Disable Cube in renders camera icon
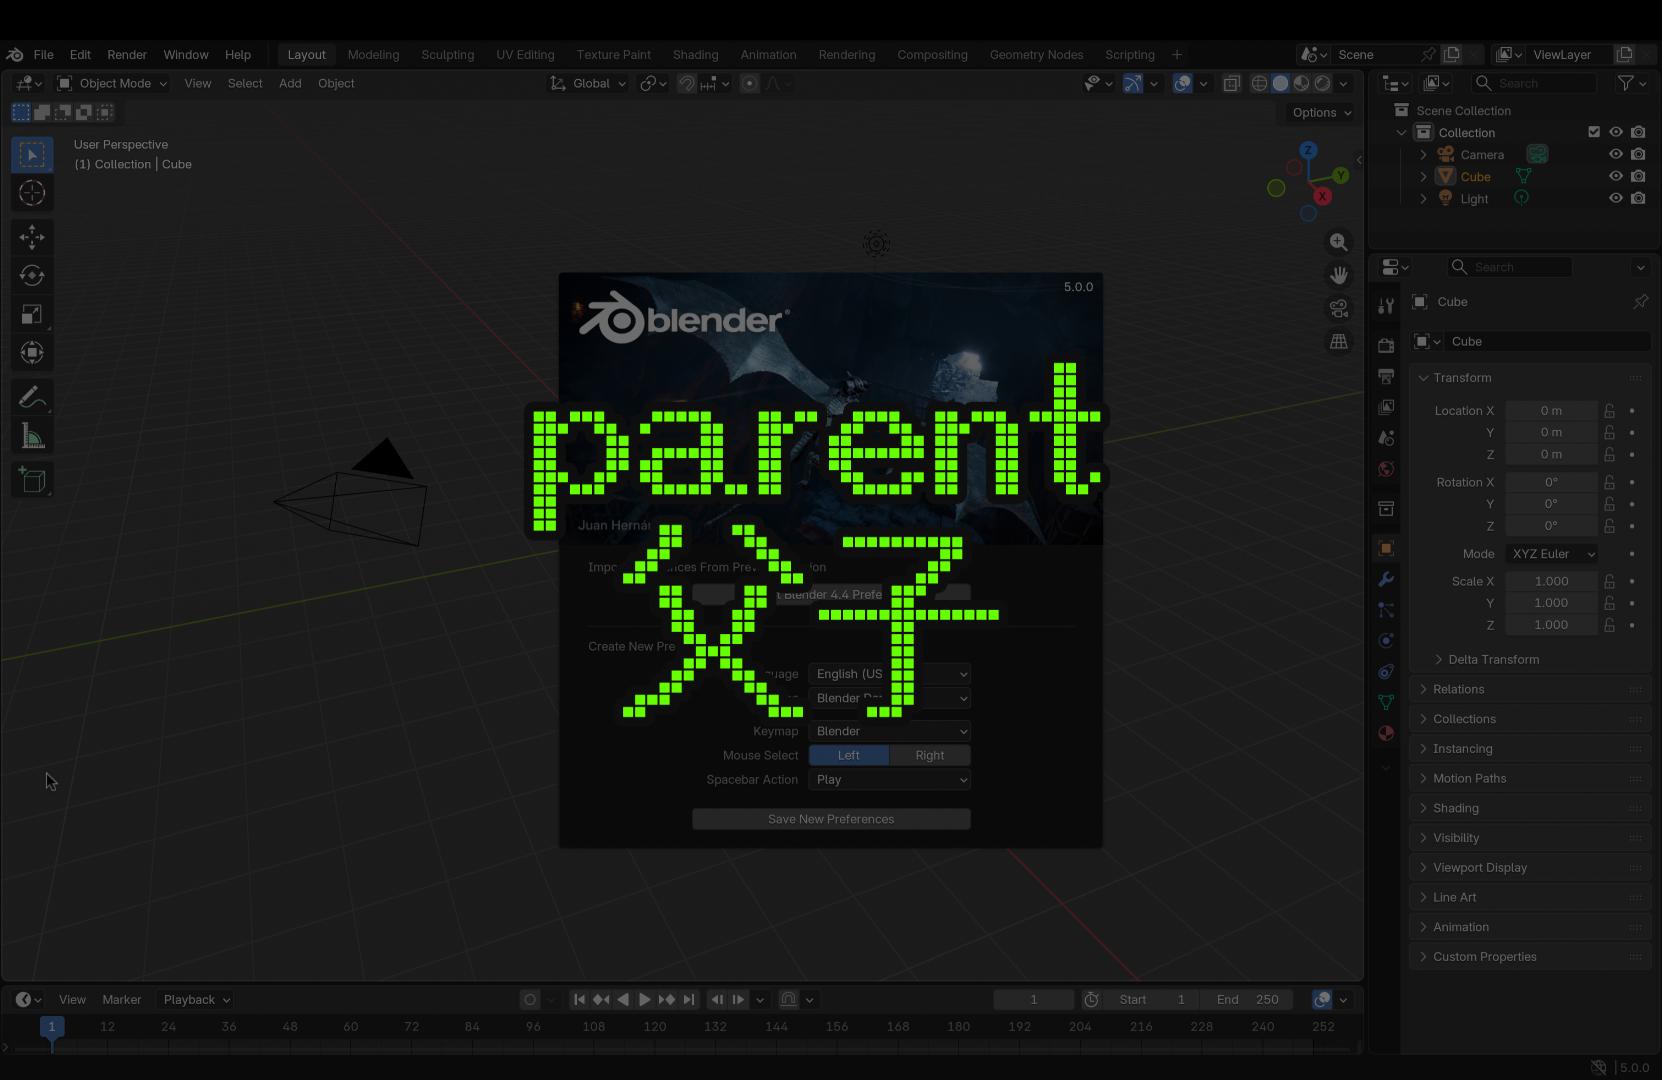The height and width of the screenshot is (1080, 1662). (x=1638, y=176)
